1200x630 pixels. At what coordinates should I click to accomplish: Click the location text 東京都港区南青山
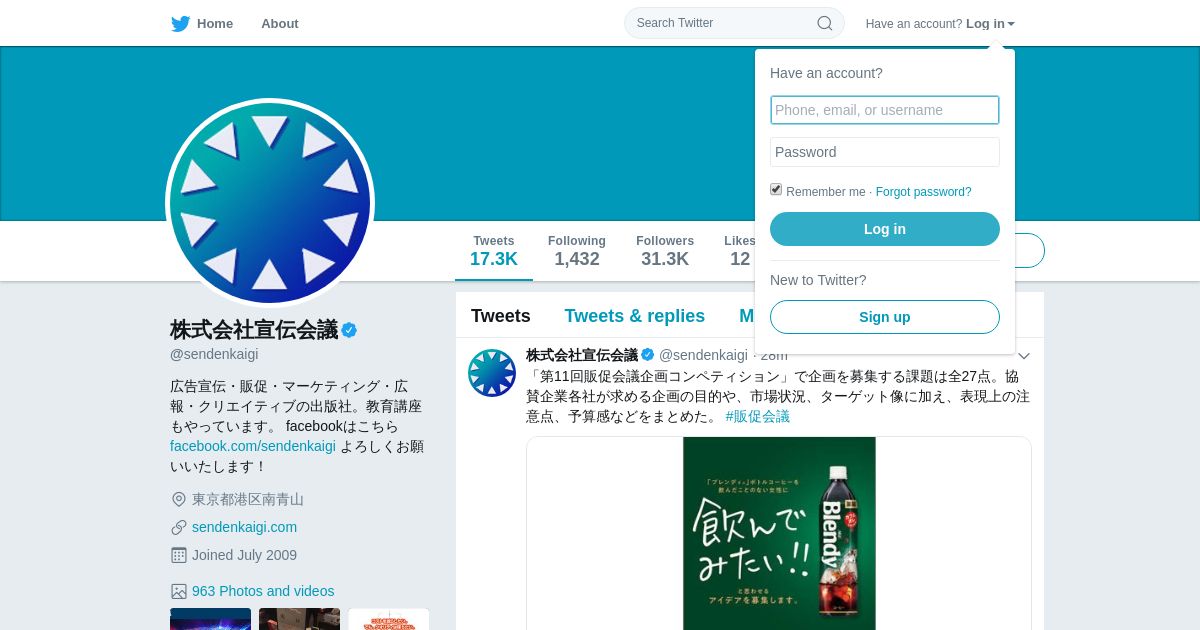point(248,499)
